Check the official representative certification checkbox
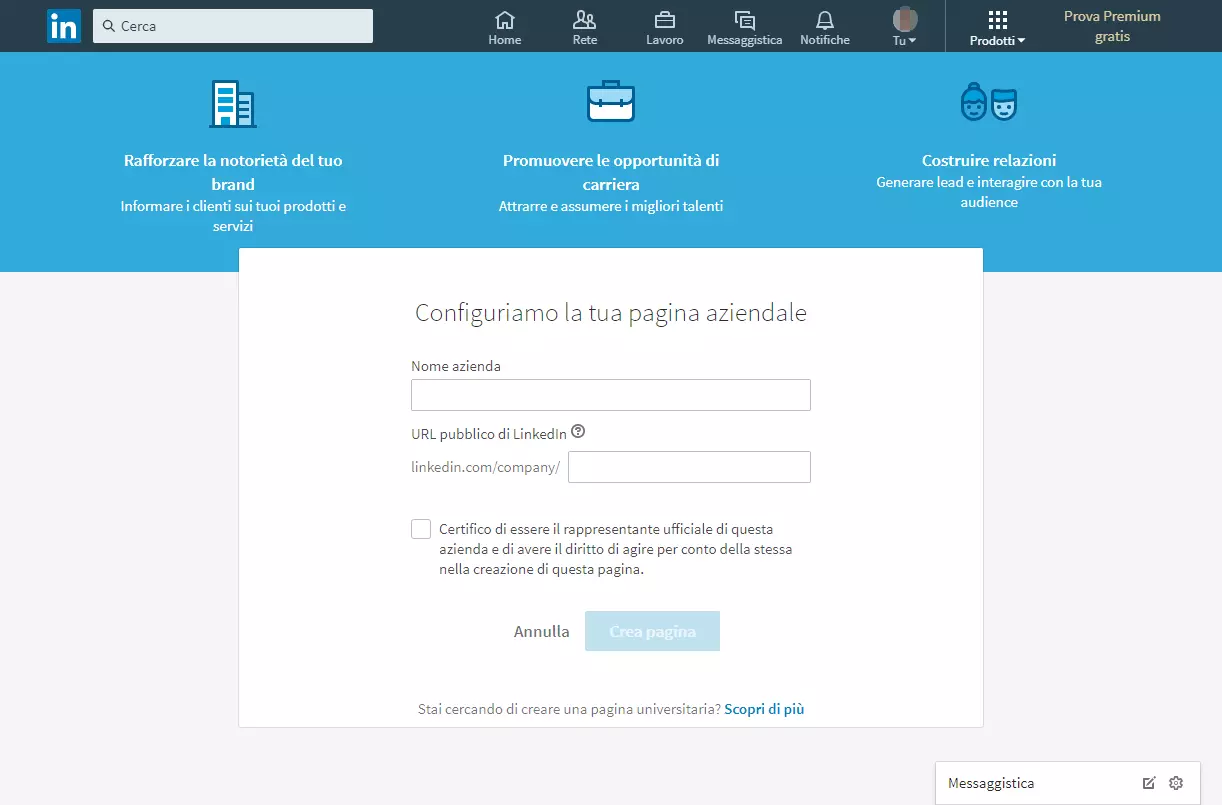 point(421,529)
